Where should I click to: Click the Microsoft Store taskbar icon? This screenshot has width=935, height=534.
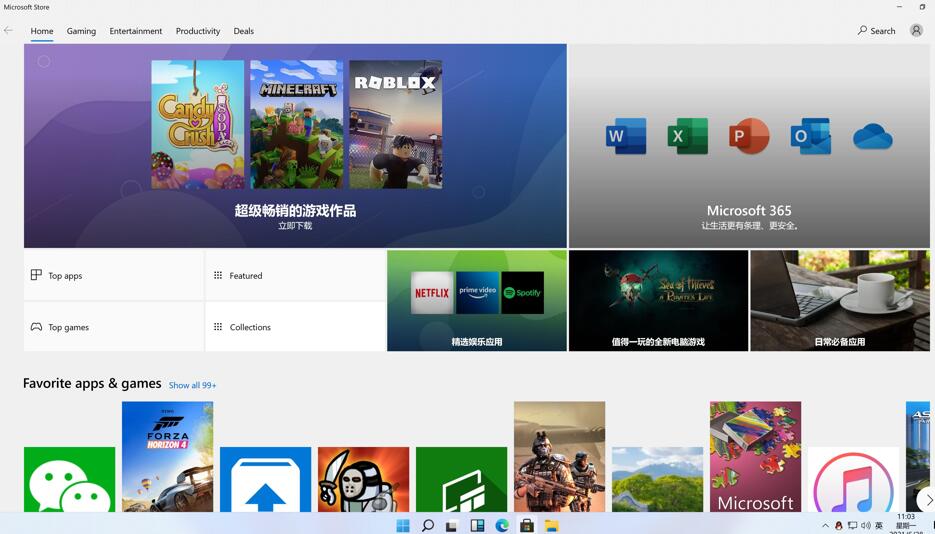(527, 526)
